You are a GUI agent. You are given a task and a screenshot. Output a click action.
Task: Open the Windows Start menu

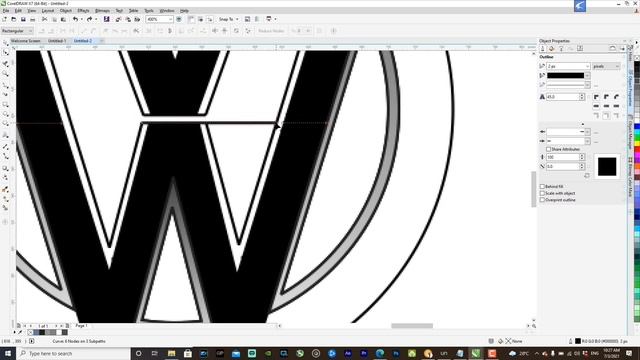[7, 353]
